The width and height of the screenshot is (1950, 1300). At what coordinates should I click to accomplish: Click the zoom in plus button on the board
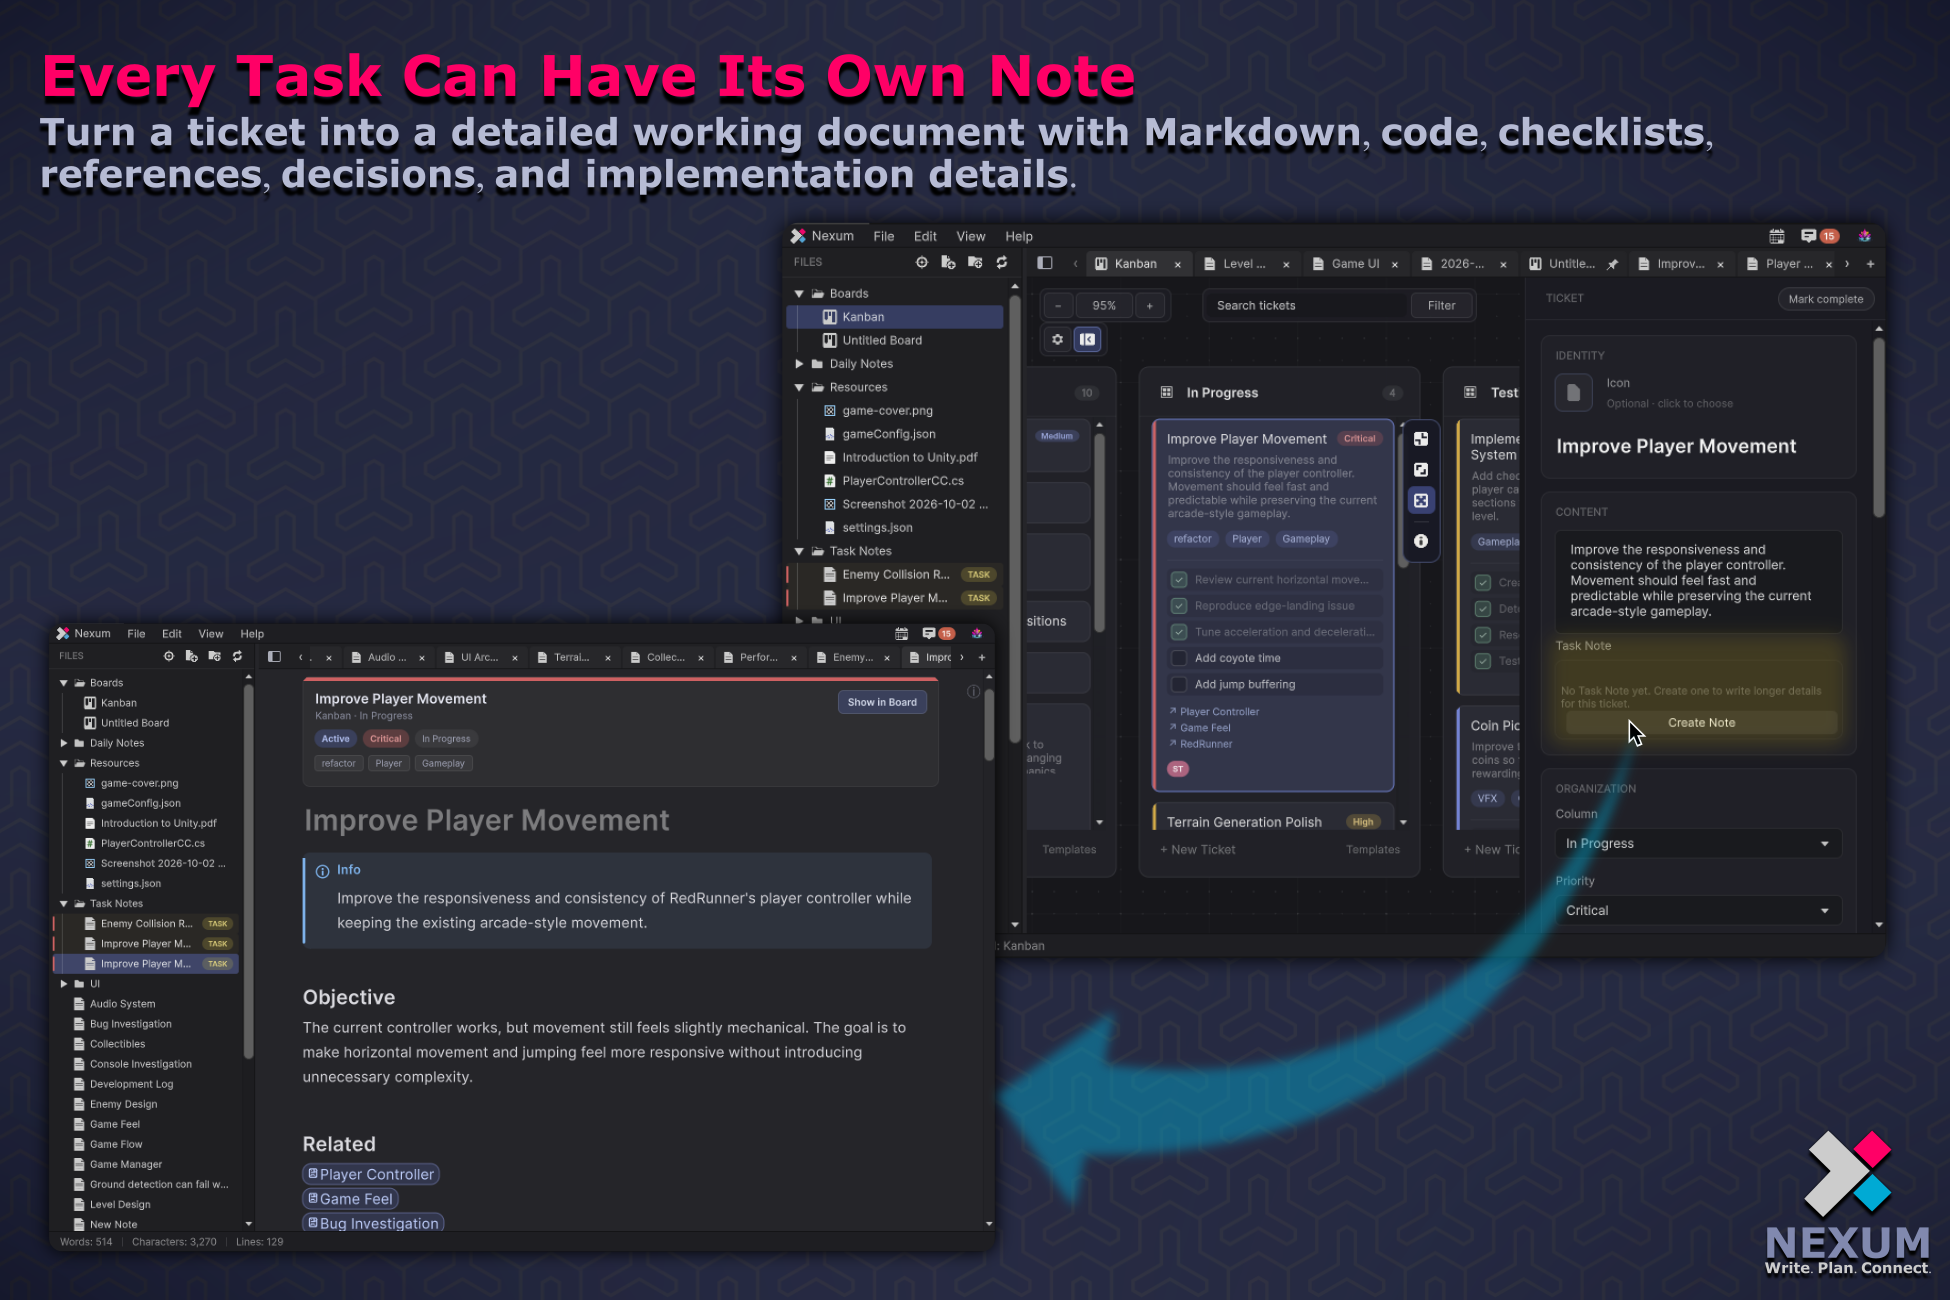click(1150, 305)
